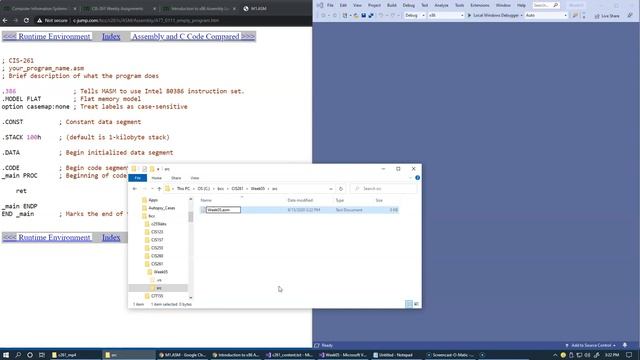
Task: Go back in Chrome
Action: pos(5,20)
